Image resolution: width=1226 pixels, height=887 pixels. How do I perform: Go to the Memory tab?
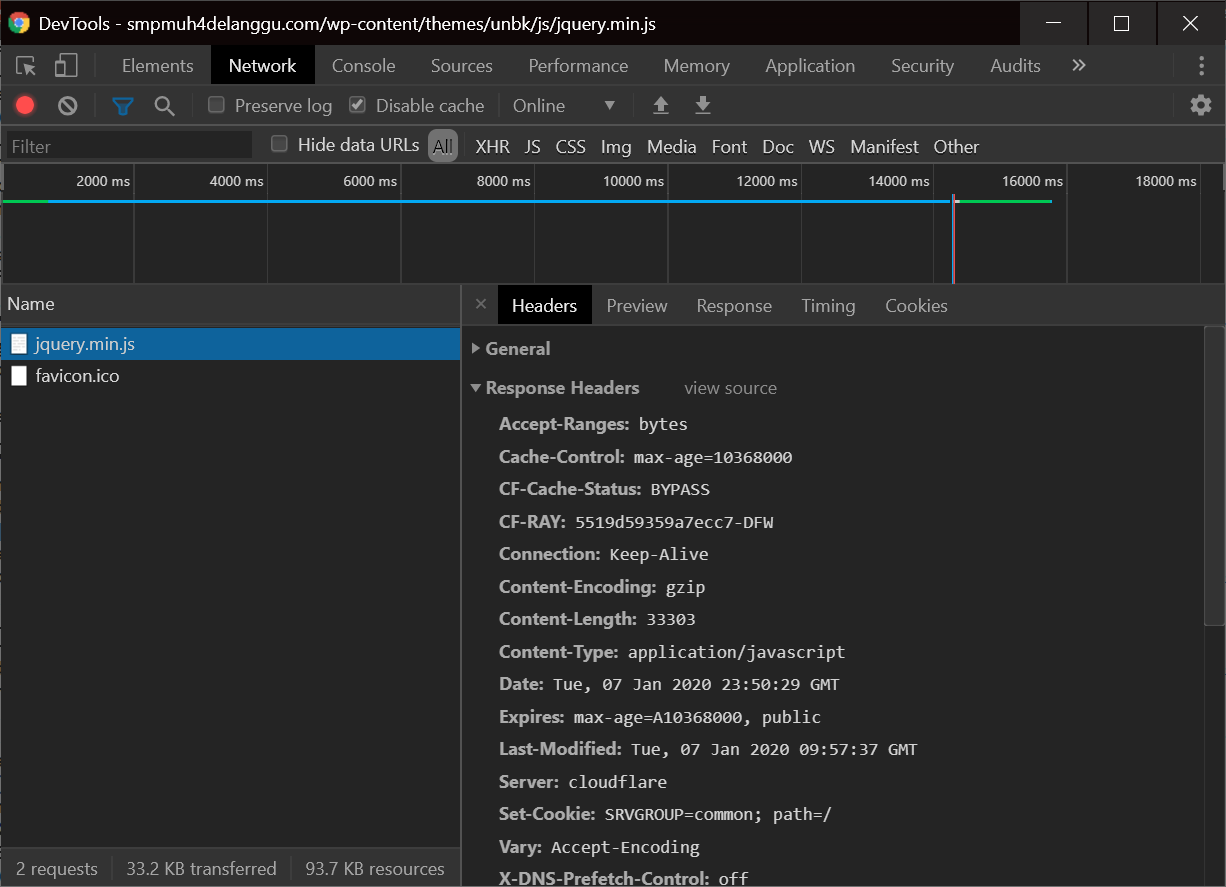pyautogui.click(x=697, y=66)
